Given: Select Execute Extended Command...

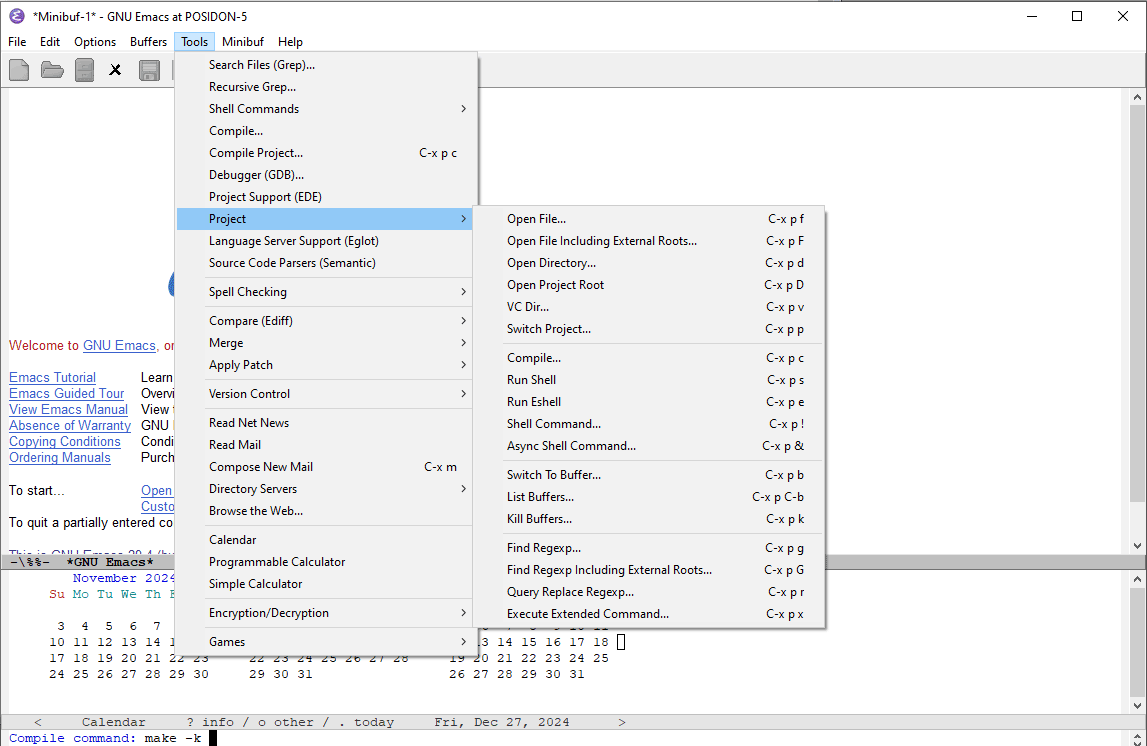Looking at the screenshot, I should tap(649, 614).
